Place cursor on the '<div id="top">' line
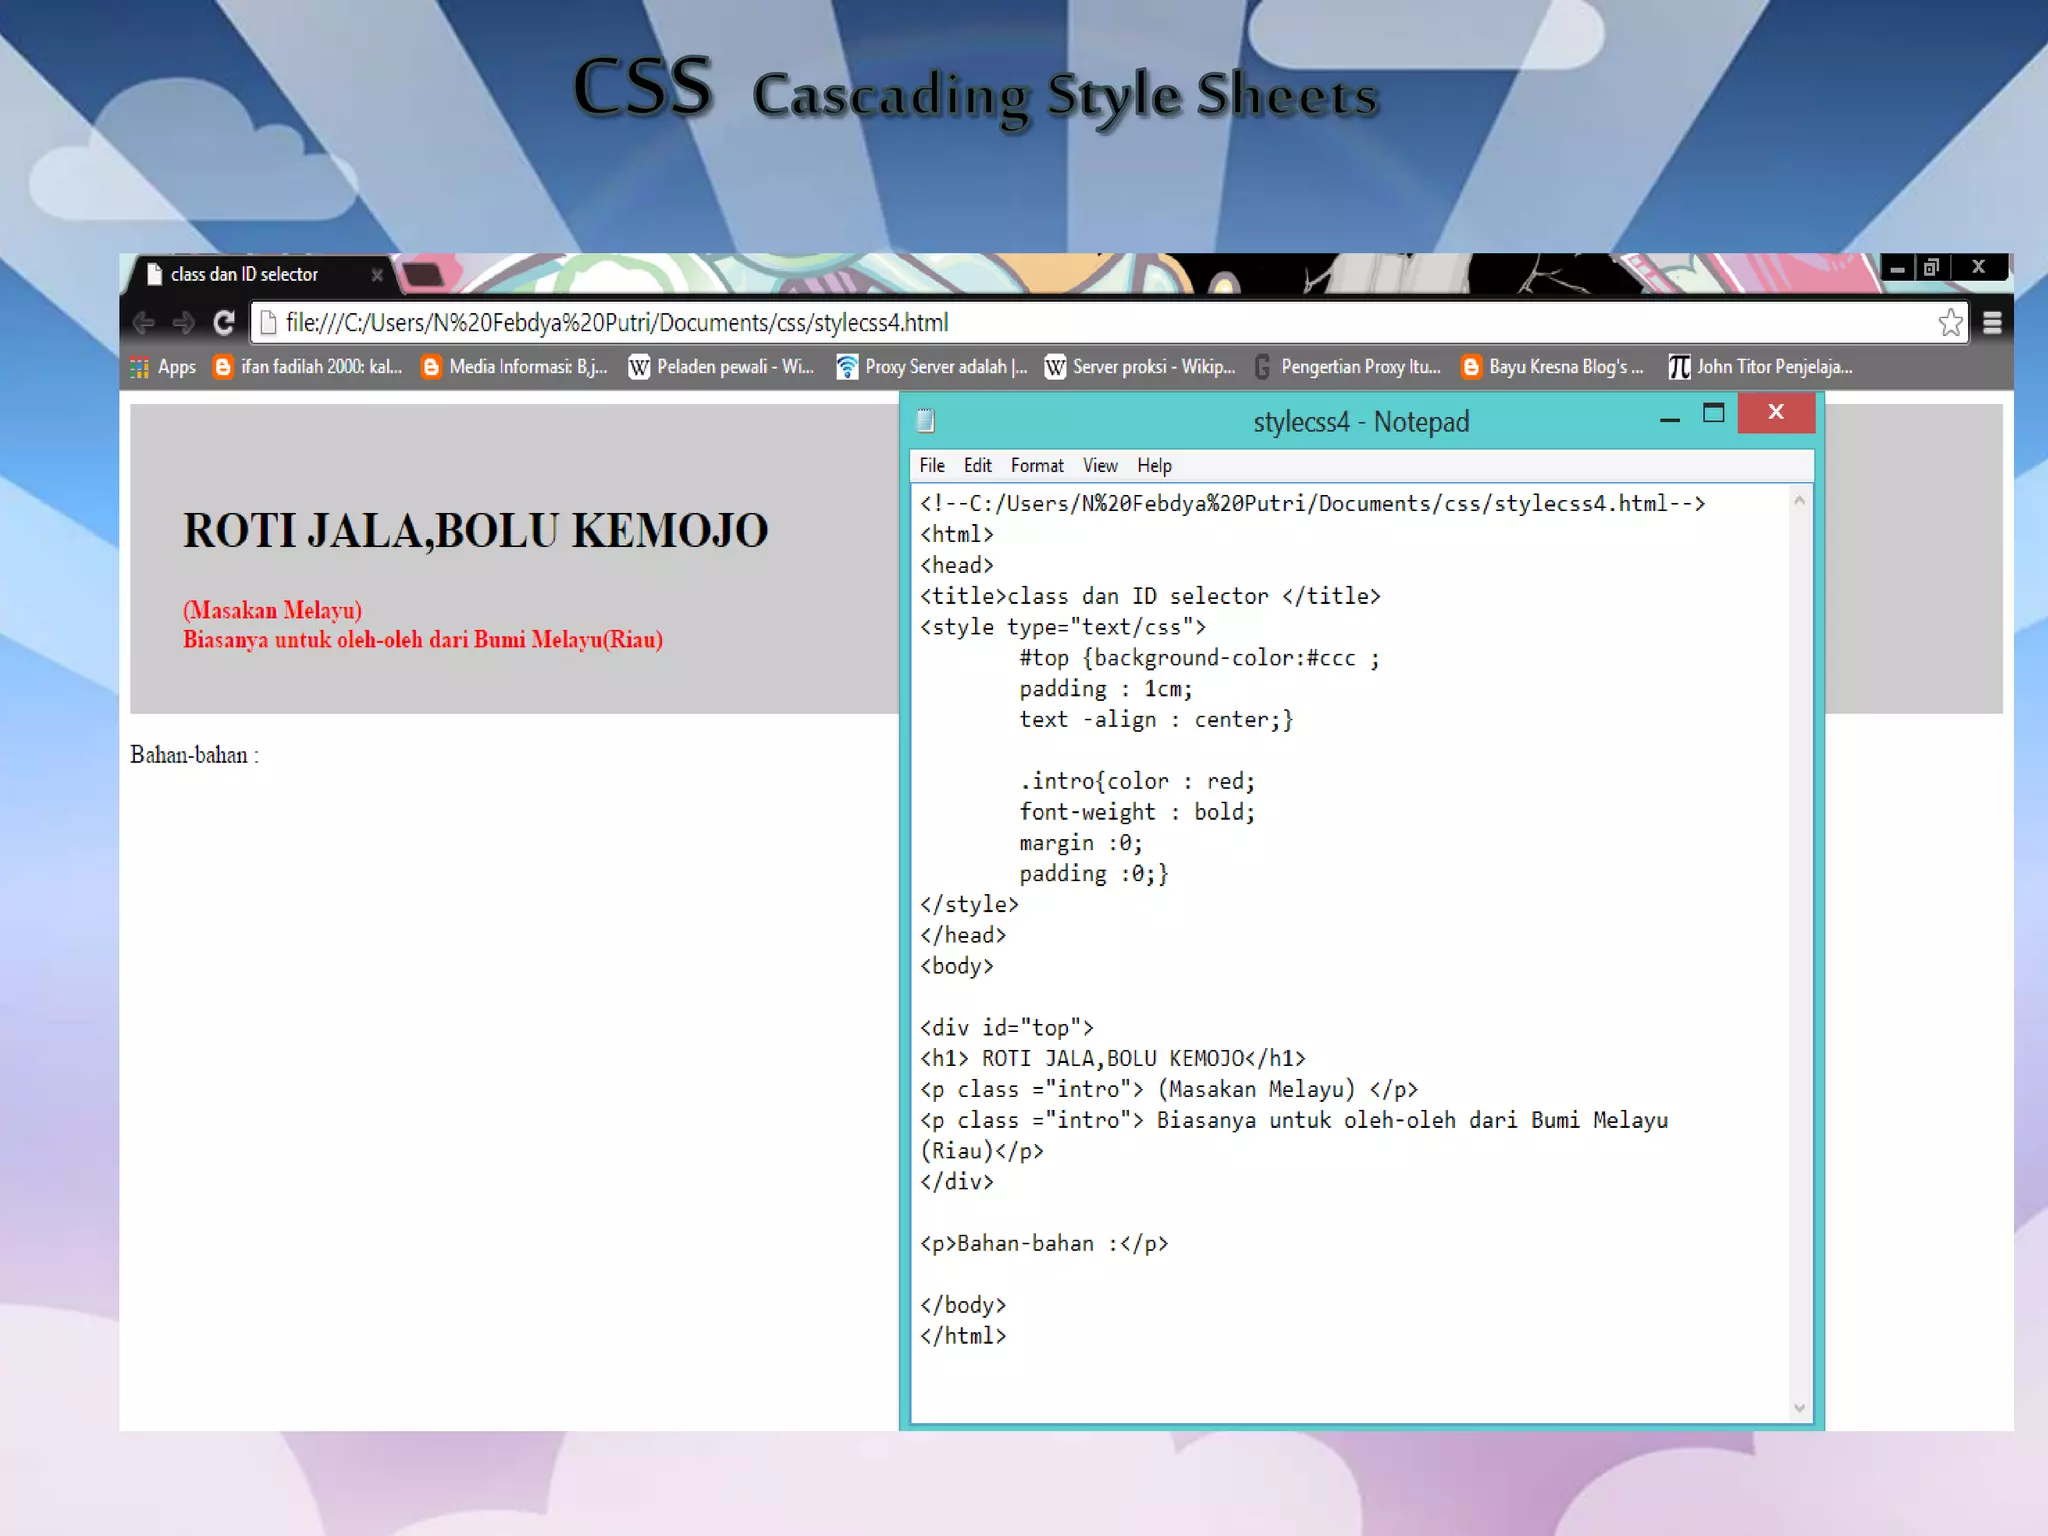 [x=1006, y=1027]
